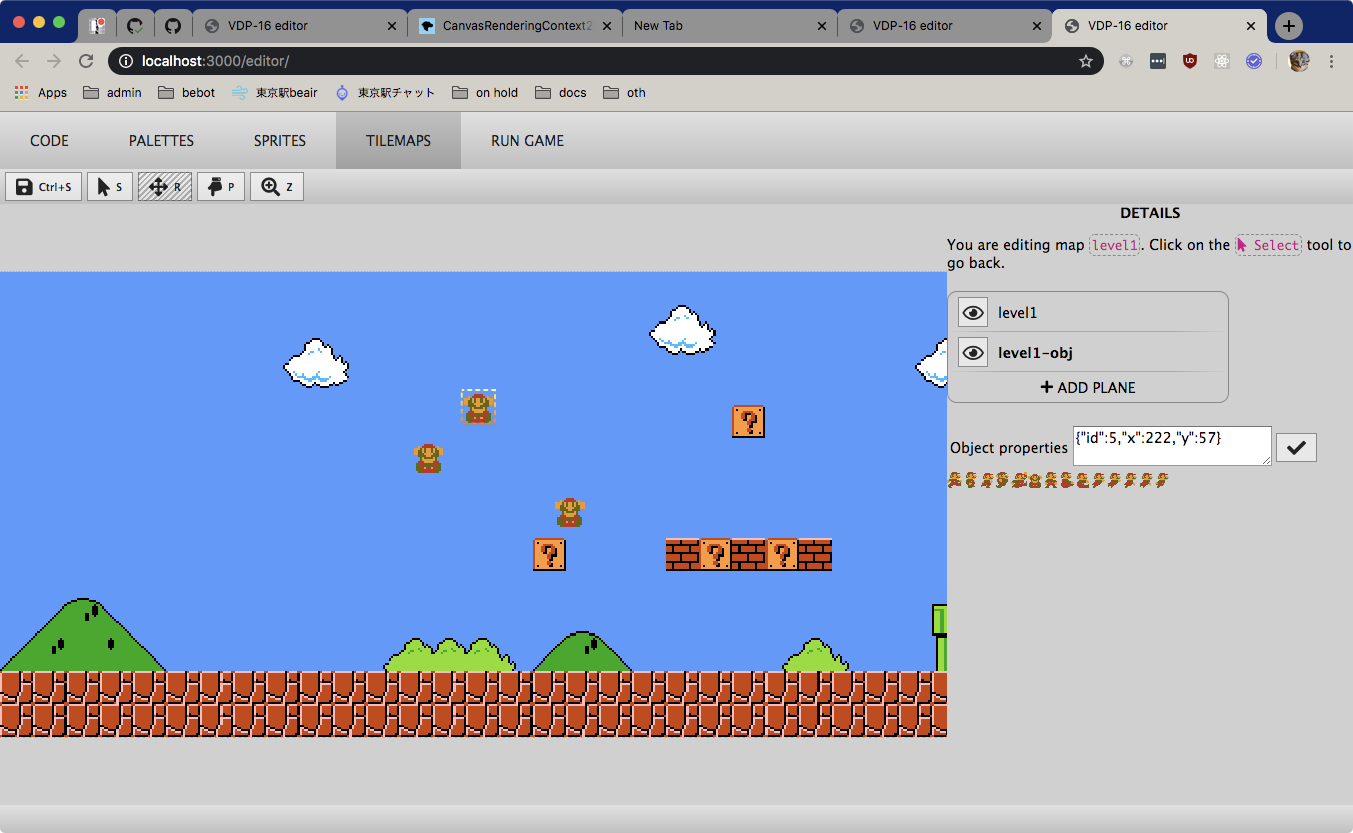The width and height of the screenshot is (1353, 833).
Task: Open the docs bookmark folder
Action: tap(561, 93)
